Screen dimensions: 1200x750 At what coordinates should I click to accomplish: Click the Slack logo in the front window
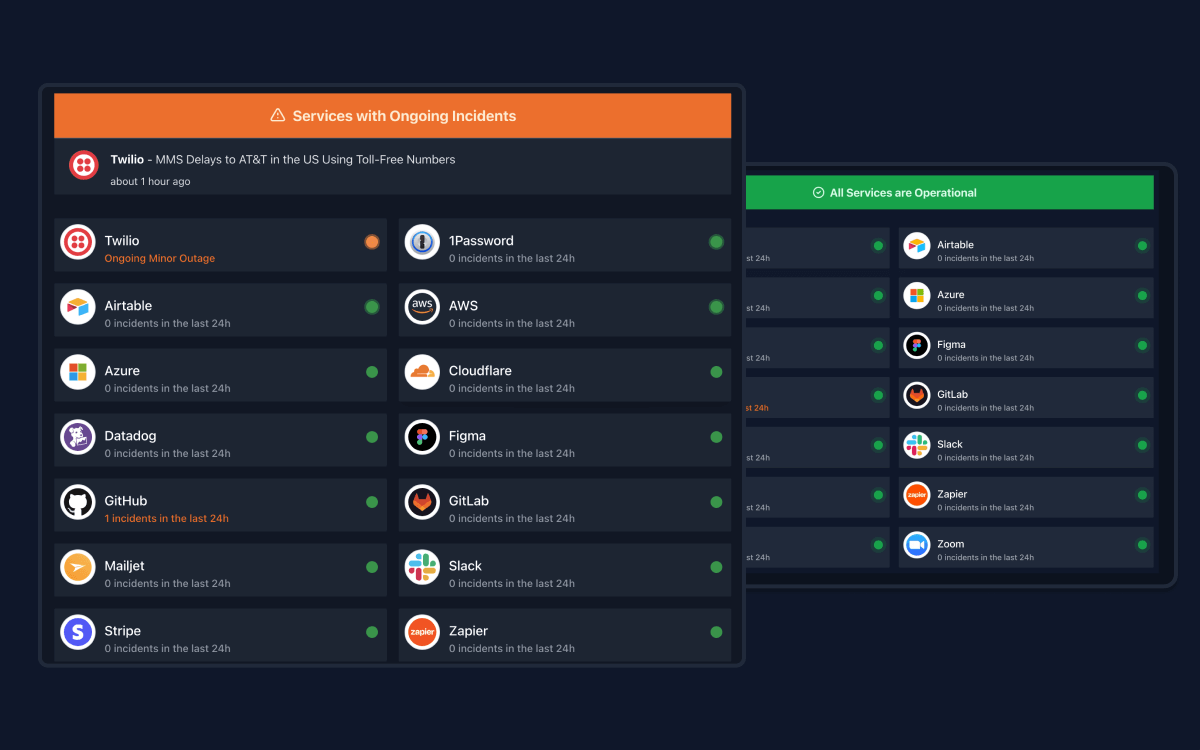click(x=422, y=567)
